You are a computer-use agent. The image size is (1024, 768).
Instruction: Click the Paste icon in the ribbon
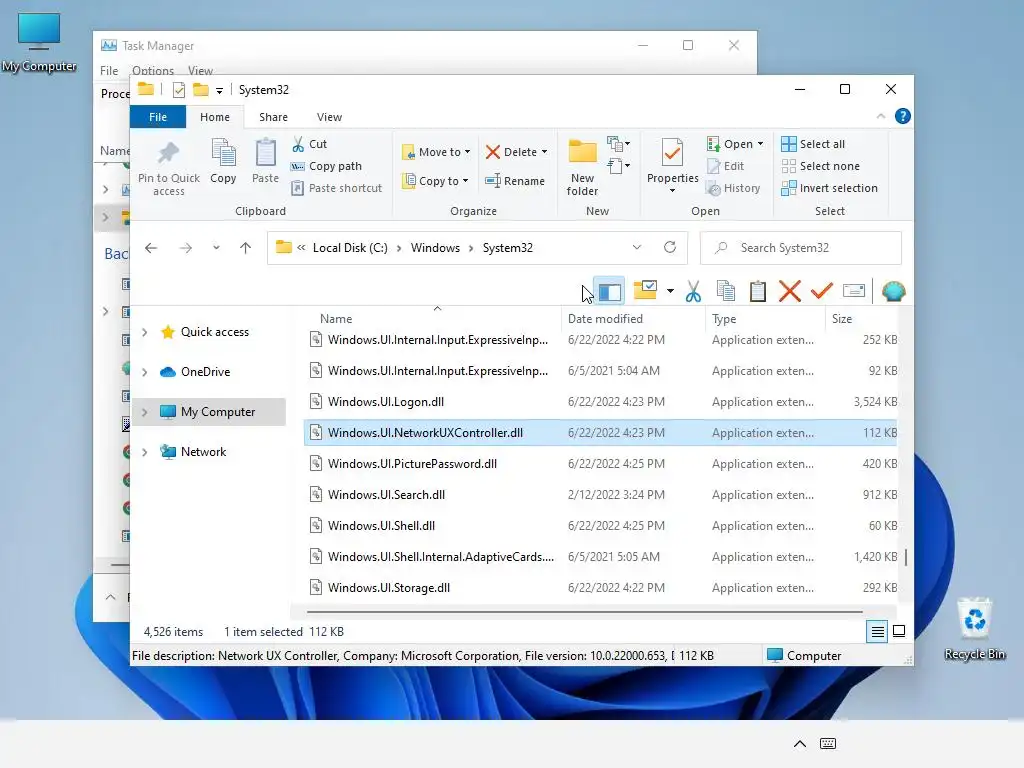pos(265,161)
